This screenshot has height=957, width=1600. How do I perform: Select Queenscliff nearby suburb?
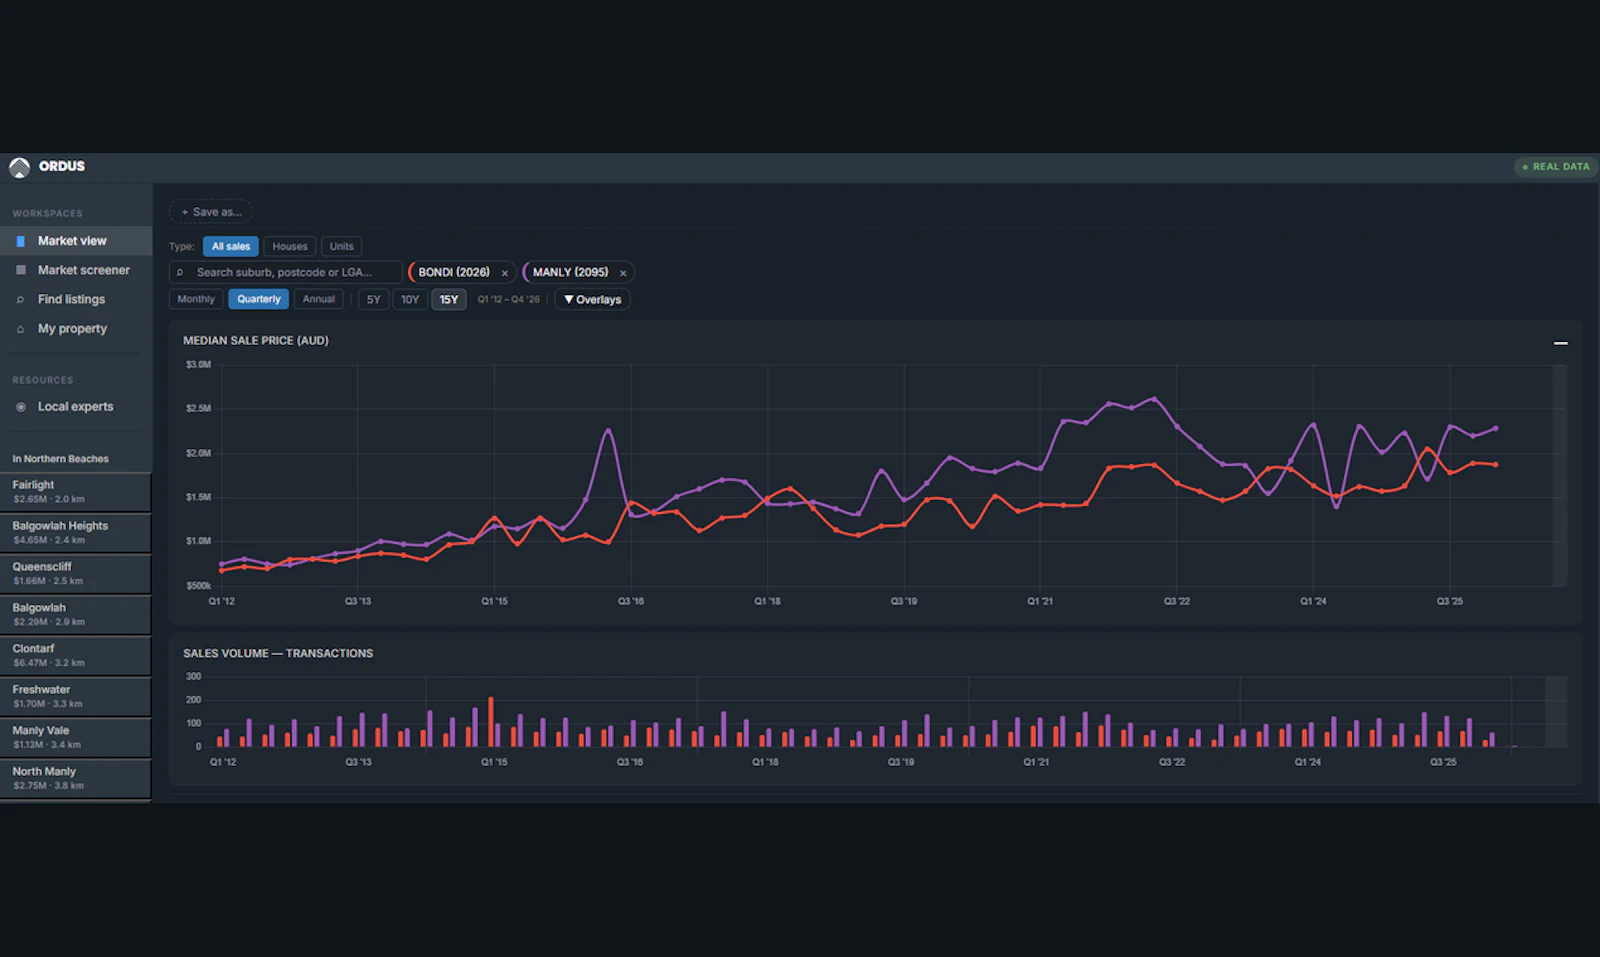pos(75,574)
